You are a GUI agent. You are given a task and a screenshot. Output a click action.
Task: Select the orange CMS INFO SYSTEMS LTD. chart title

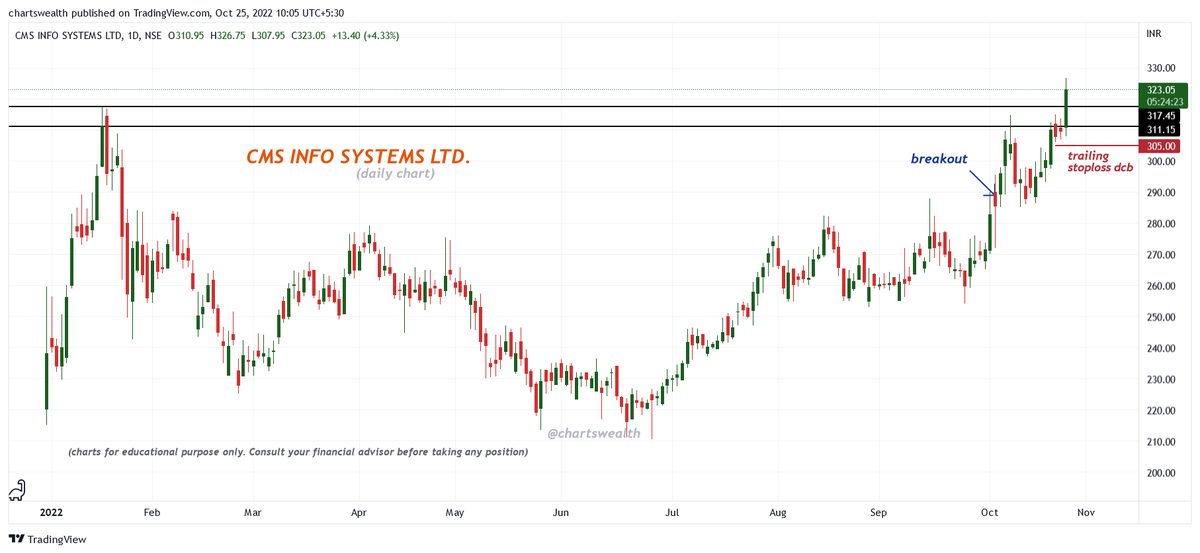pos(358,158)
